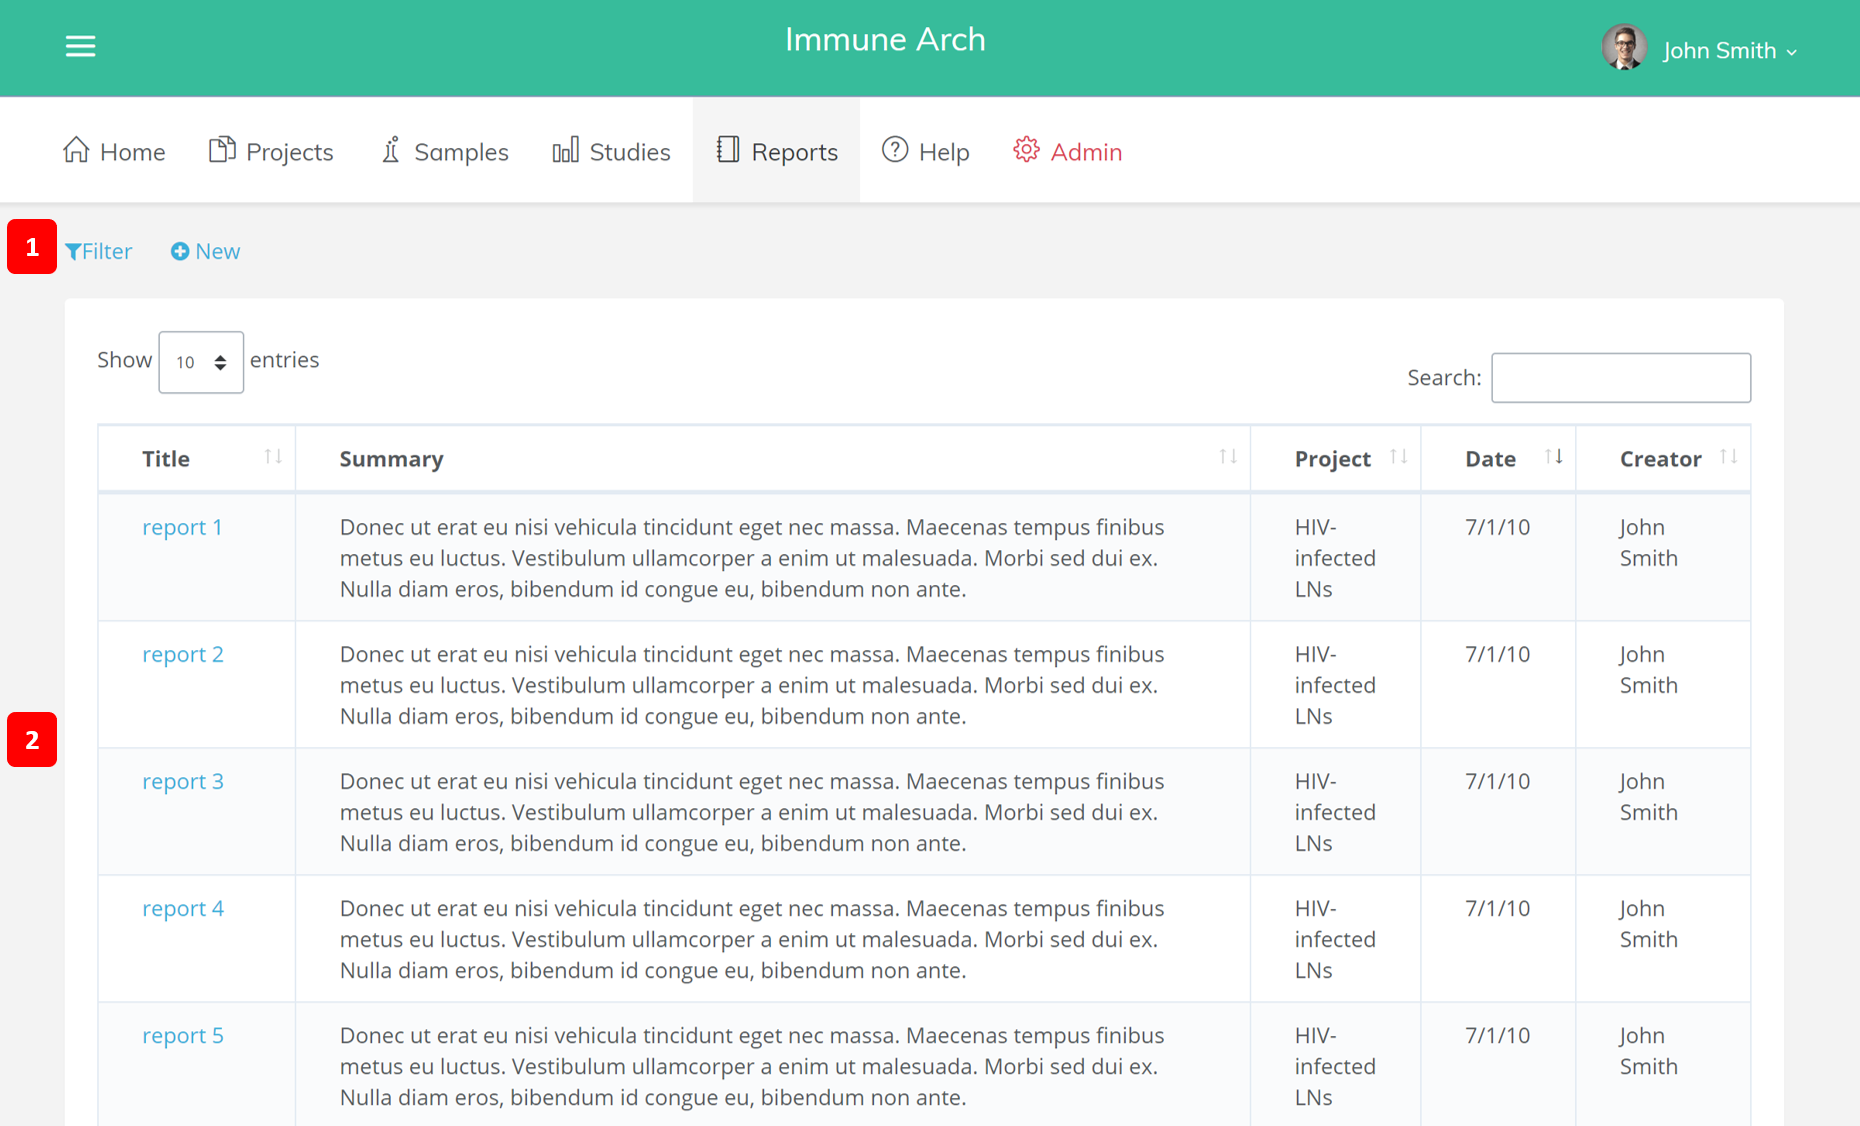Click HIV-infected LNs in report 5 row
This screenshot has height=1126, width=1860.
click(1335, 1066)
